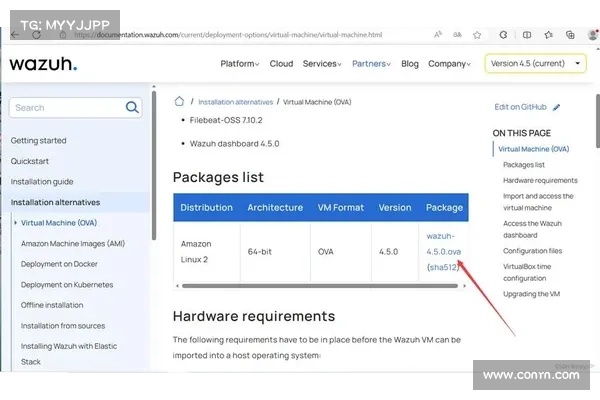Open the Cloud menu item

(281, 64)
